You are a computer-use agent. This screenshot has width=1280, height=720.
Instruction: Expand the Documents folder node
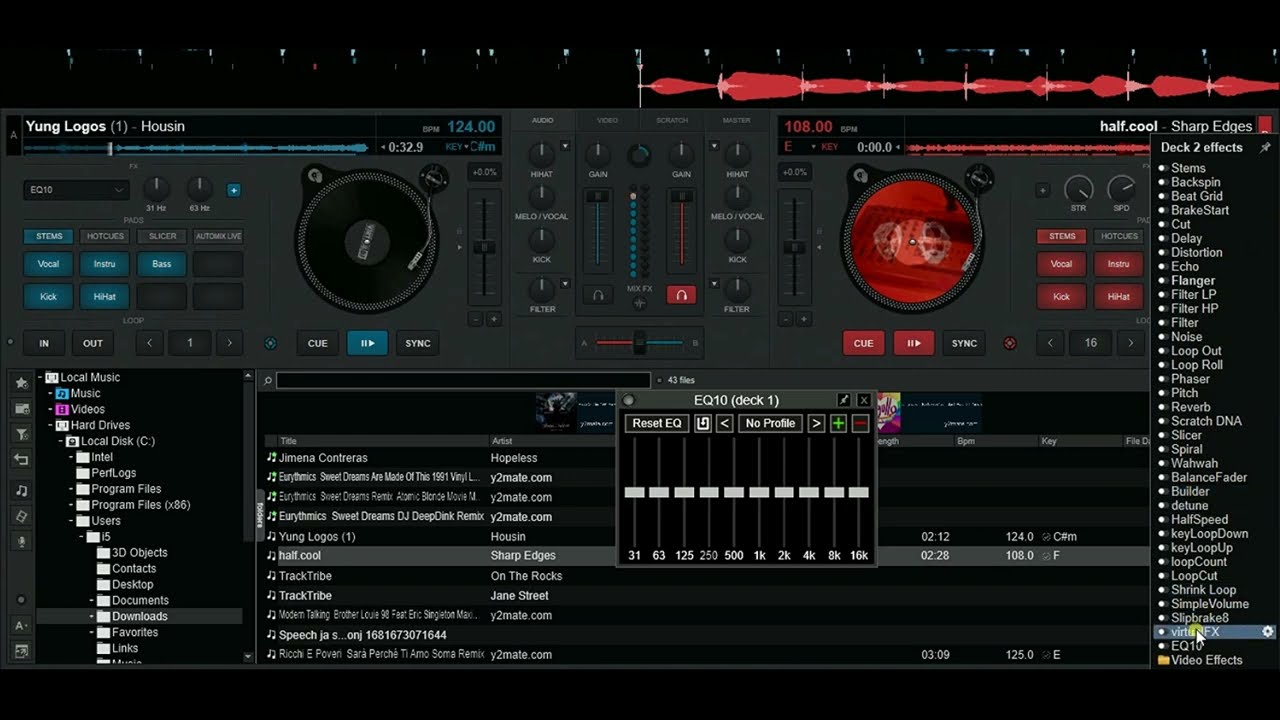[91, 601]
